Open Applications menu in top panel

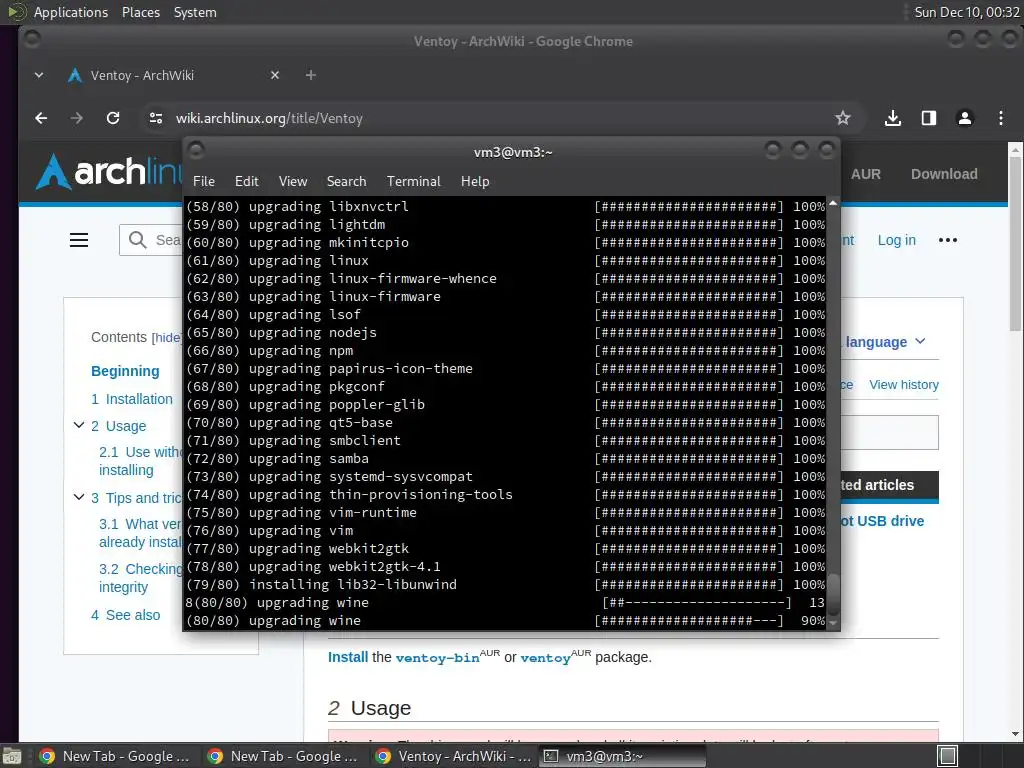pyautogui.click(x=71, y=12)
